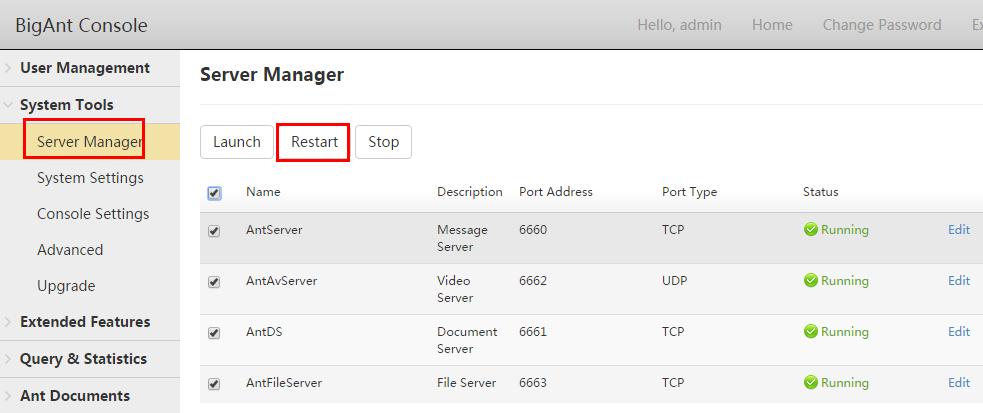Image resolution: width=983 pixels, height=413 pixels.
Task: Click port address 6660
Action: point(533,230)
